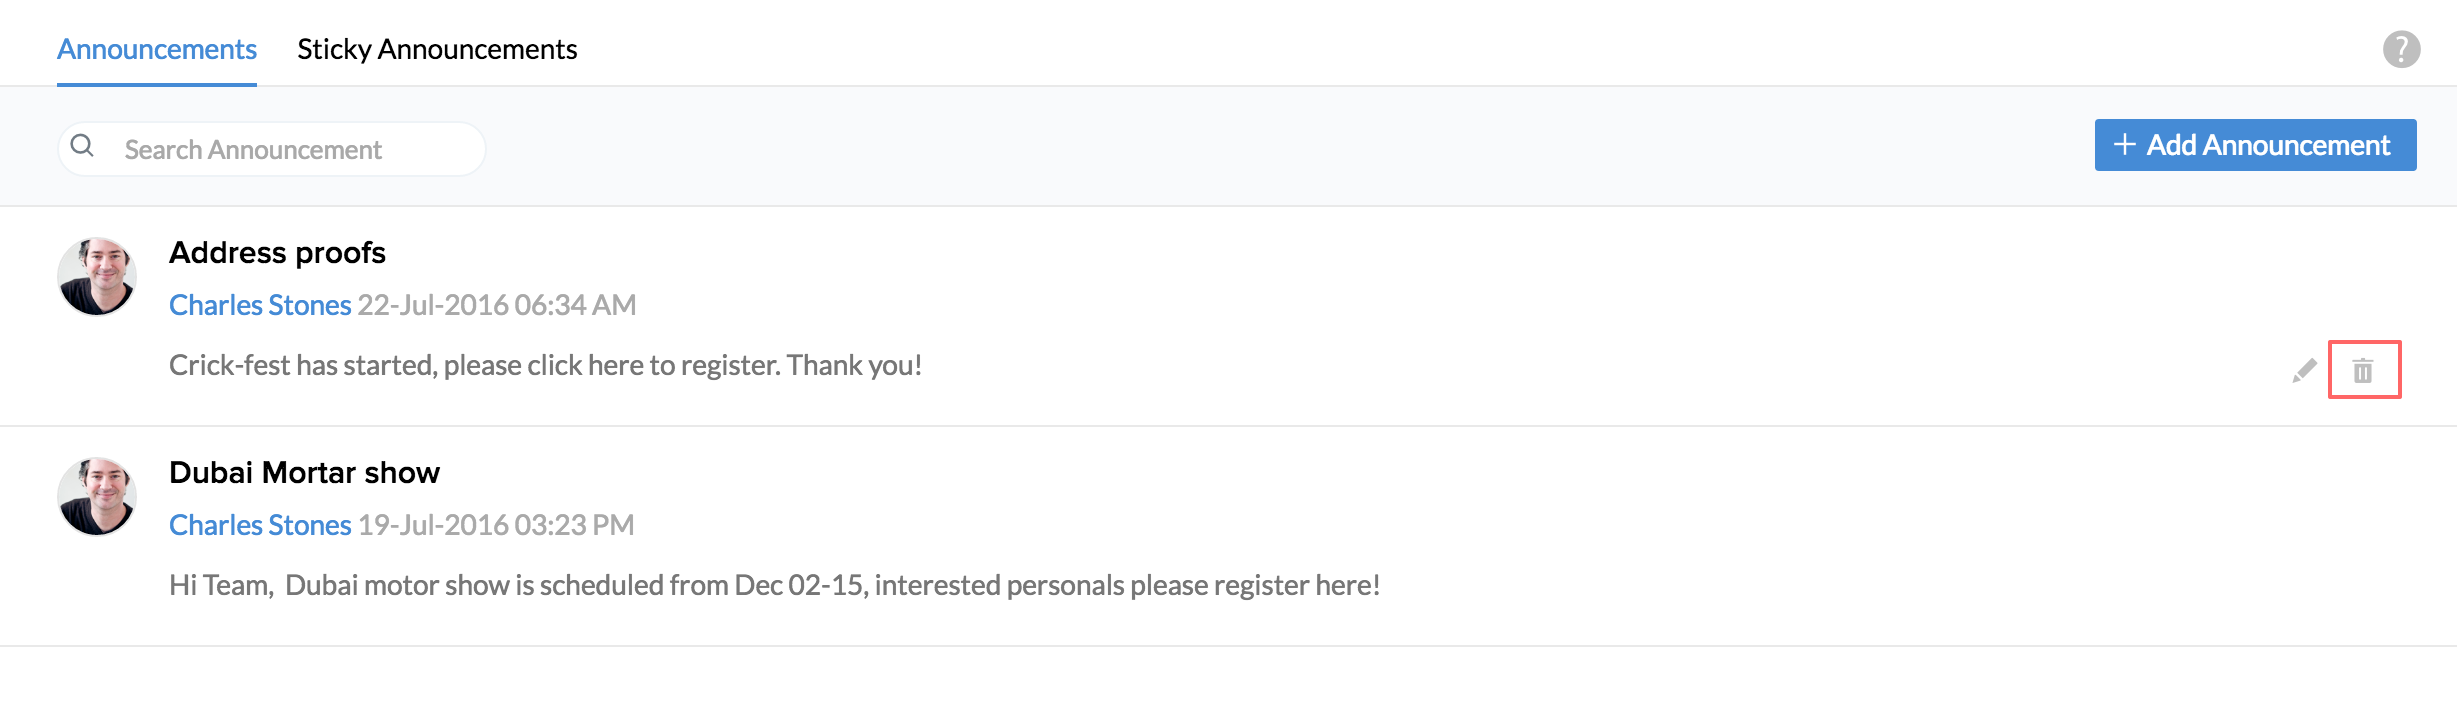
Task: Edit the Address proofs announcement (pencil icon)
Action: (2304, 371)
